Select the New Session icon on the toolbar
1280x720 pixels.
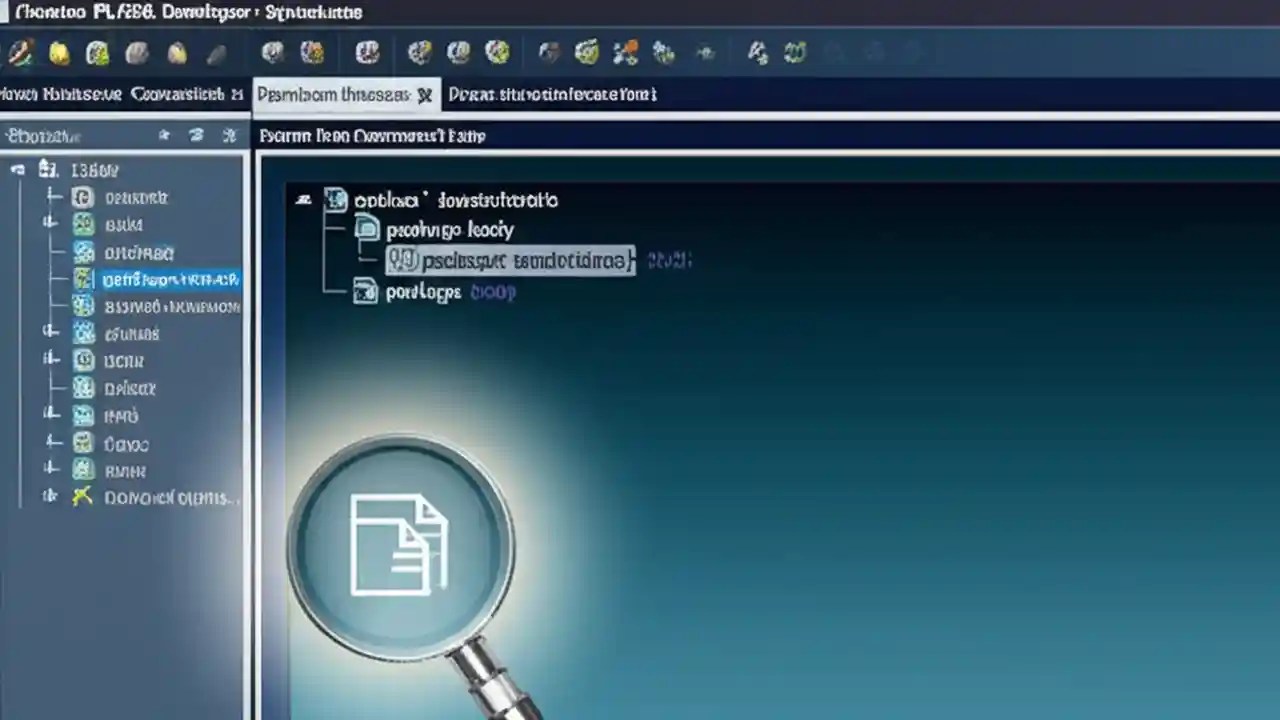(22, 53)
